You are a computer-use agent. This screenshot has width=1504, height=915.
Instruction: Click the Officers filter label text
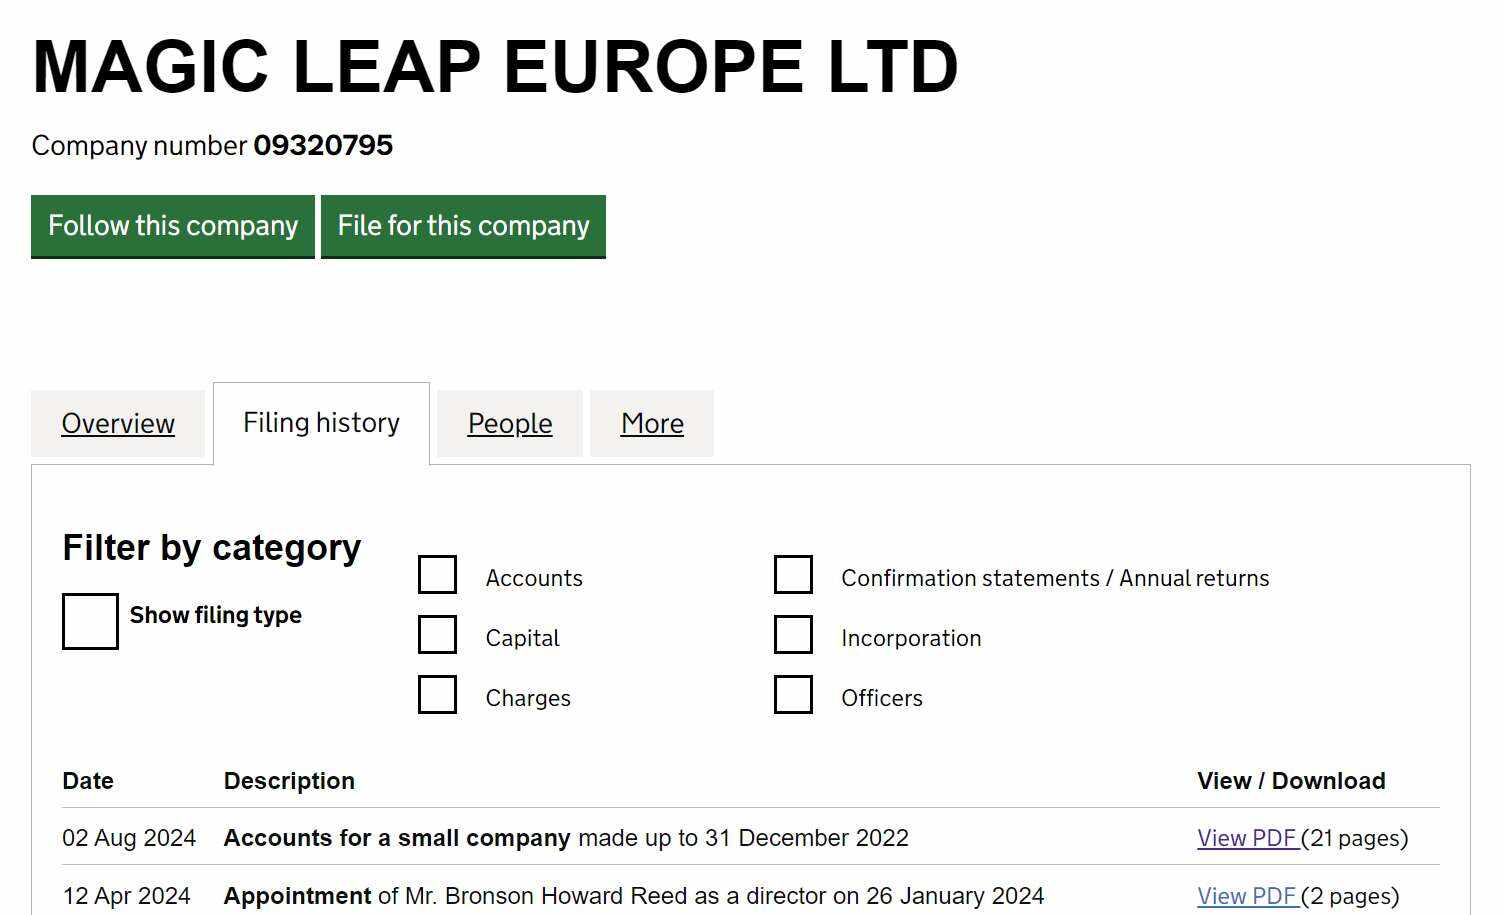[881, 698]
